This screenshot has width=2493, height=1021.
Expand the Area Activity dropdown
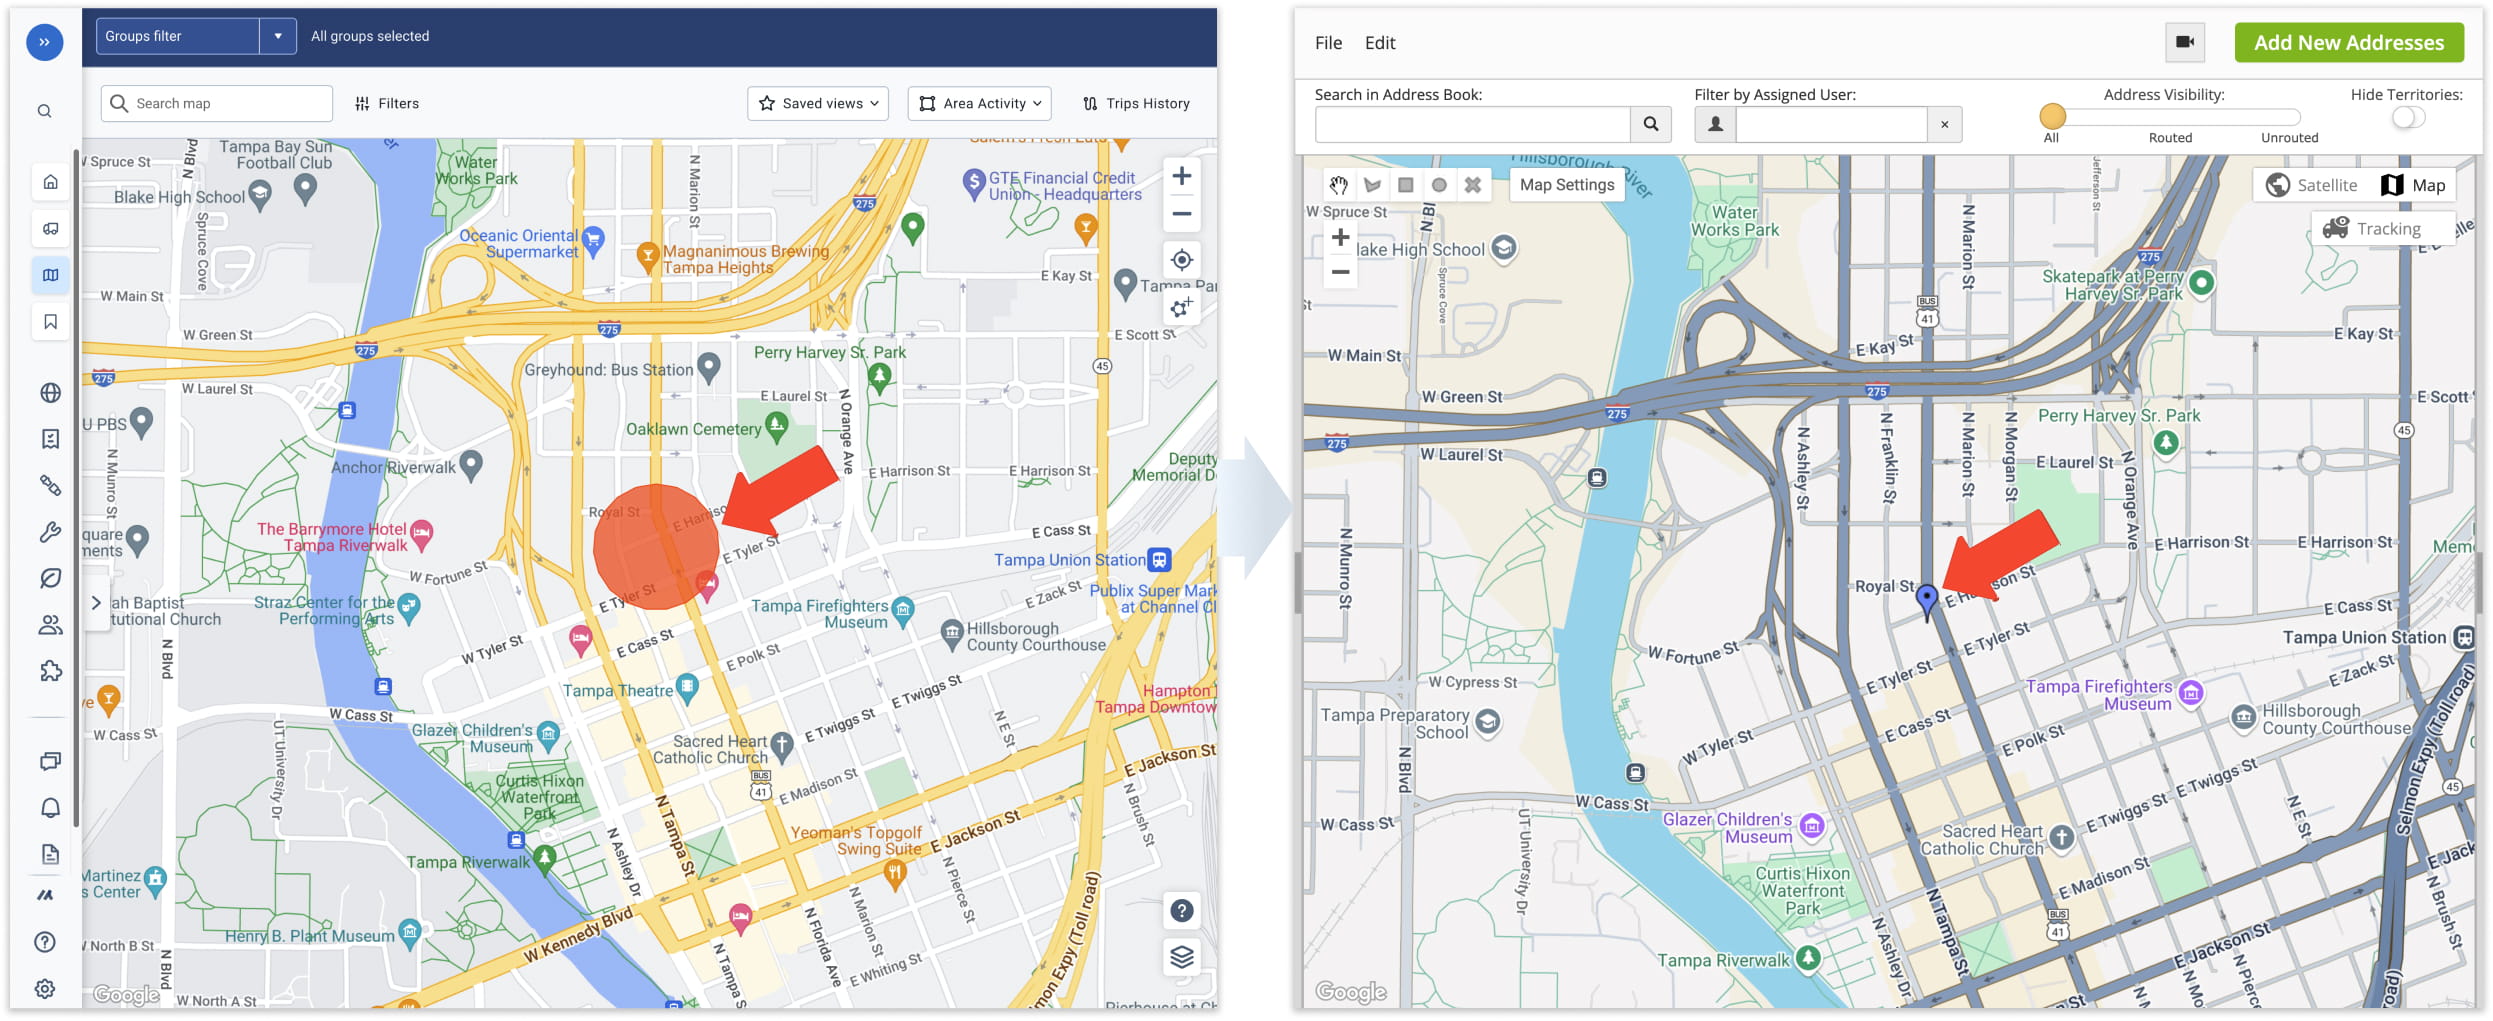click(x=979, y=103)
